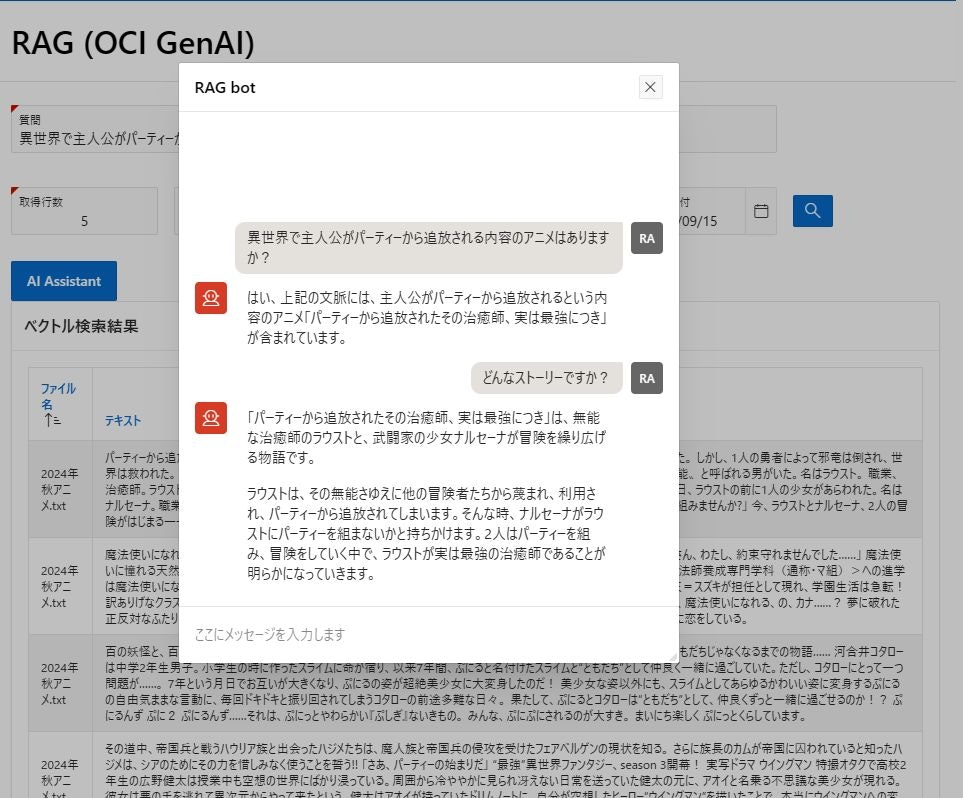This screenshot has height=798, width=963.
Task: Select the user message どんなストーリーですか？
Action: (x=546, y=377)
